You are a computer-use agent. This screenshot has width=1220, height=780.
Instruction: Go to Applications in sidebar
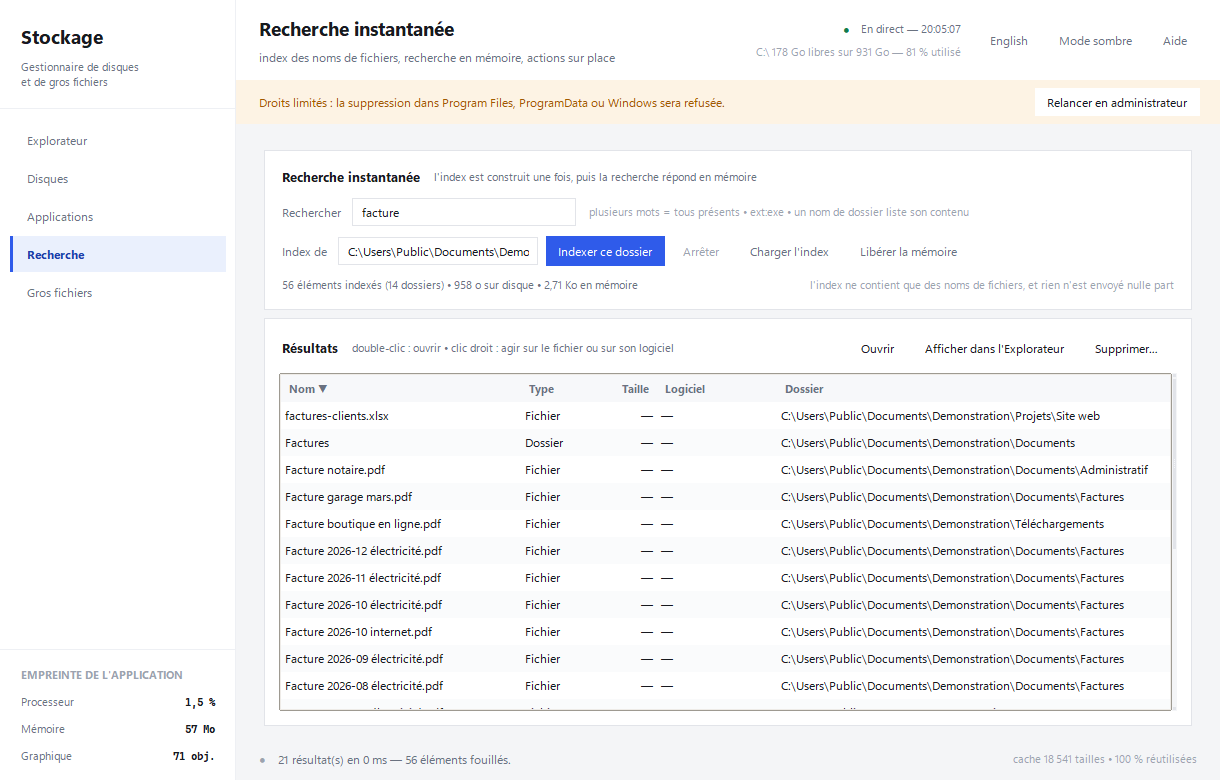click(x=118, y=217)
